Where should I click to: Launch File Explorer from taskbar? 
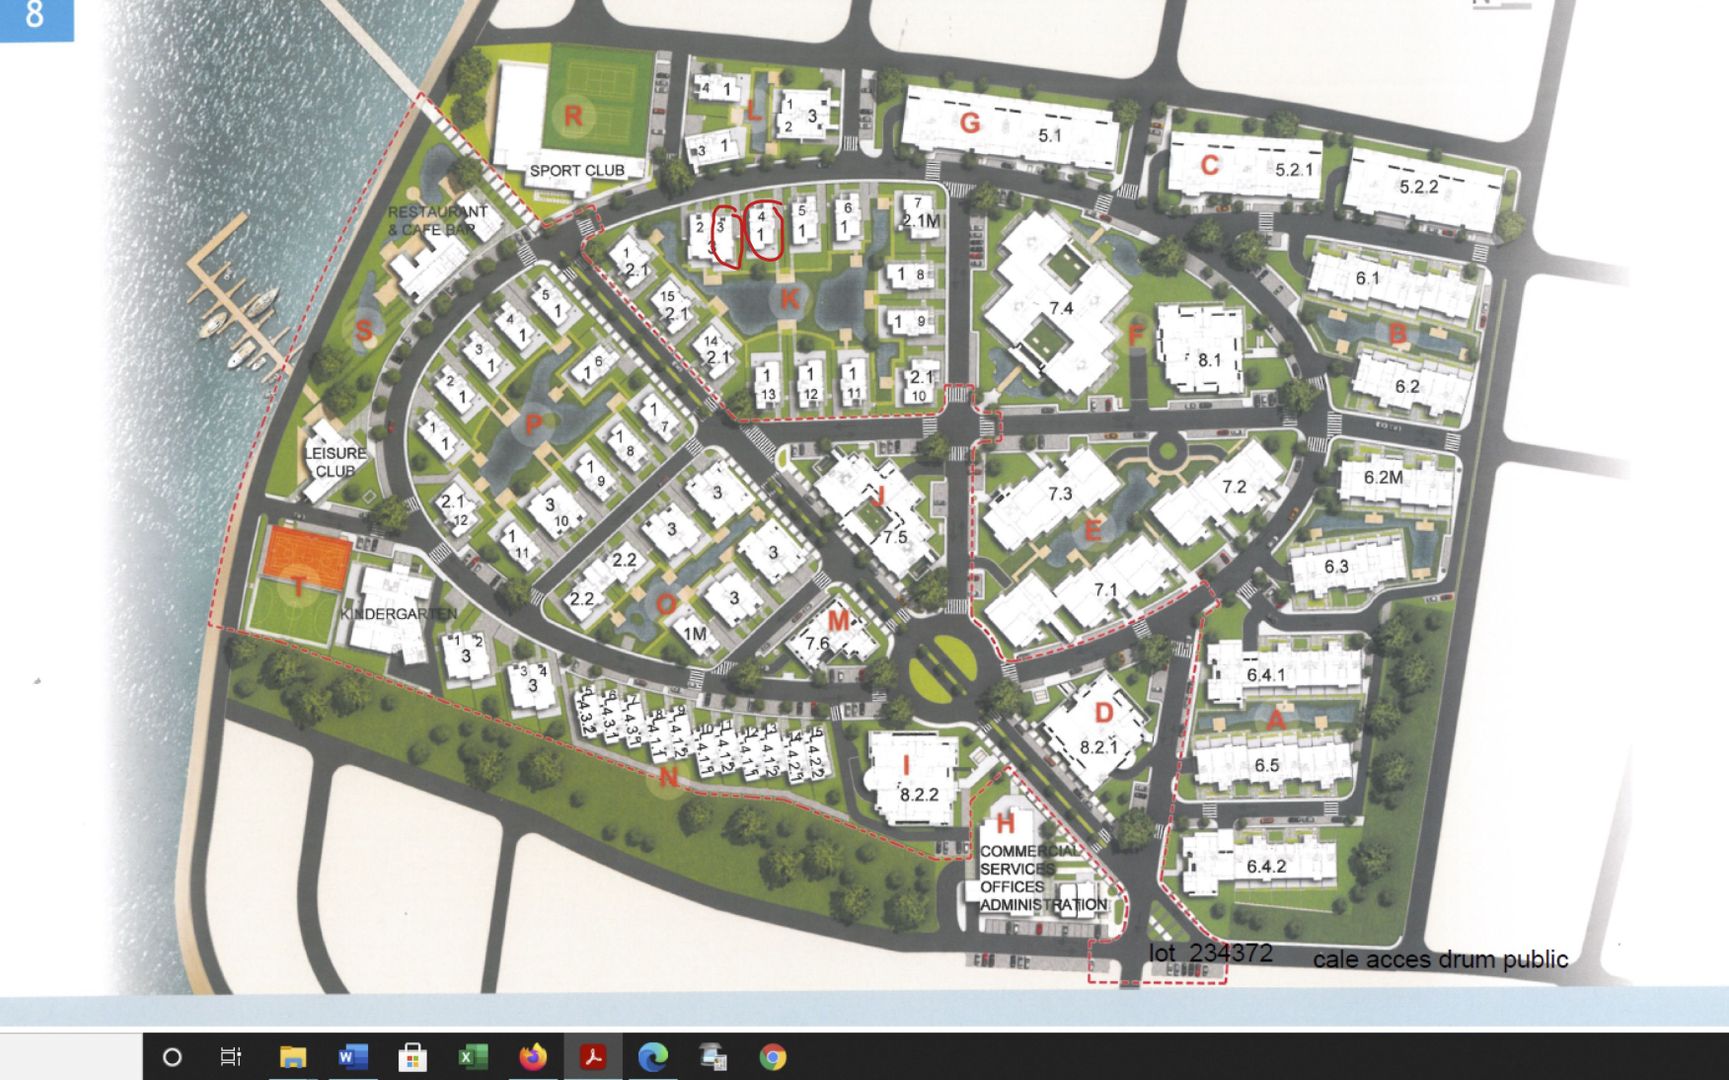(292, 1057)
